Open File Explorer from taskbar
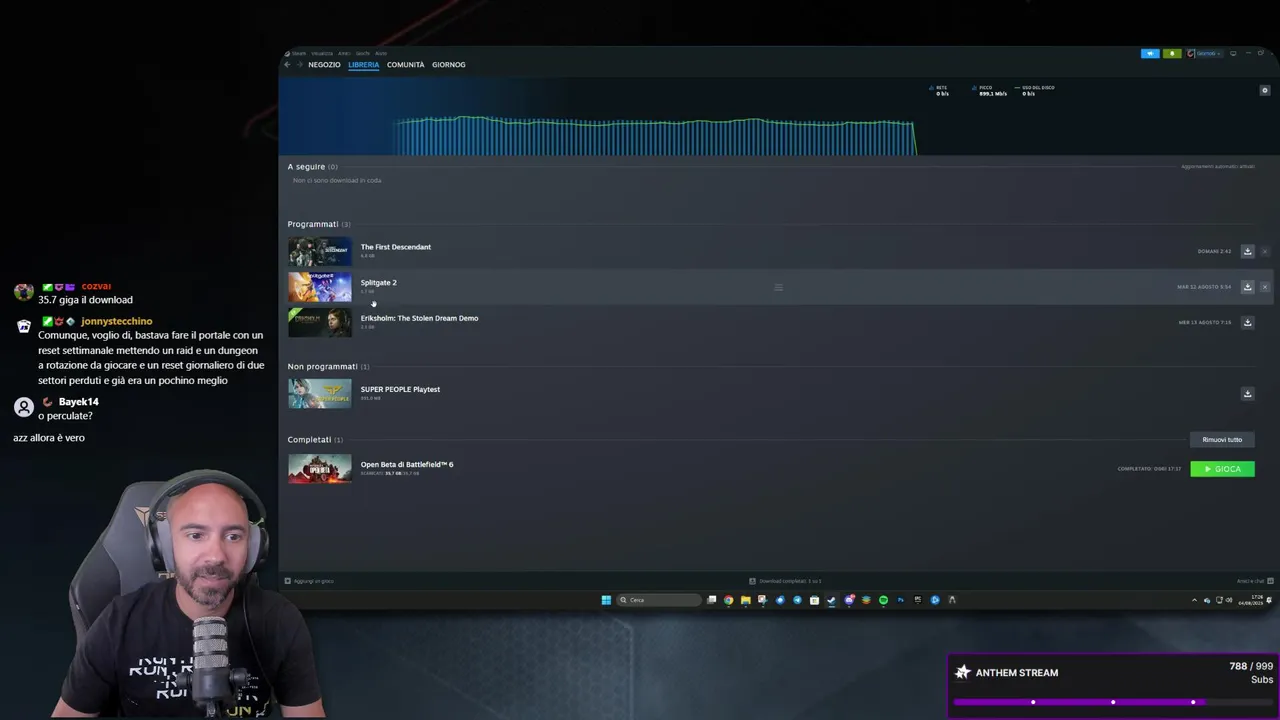Image resolution: width=1280 pixels, height=720 pixels. click(745, 600)
